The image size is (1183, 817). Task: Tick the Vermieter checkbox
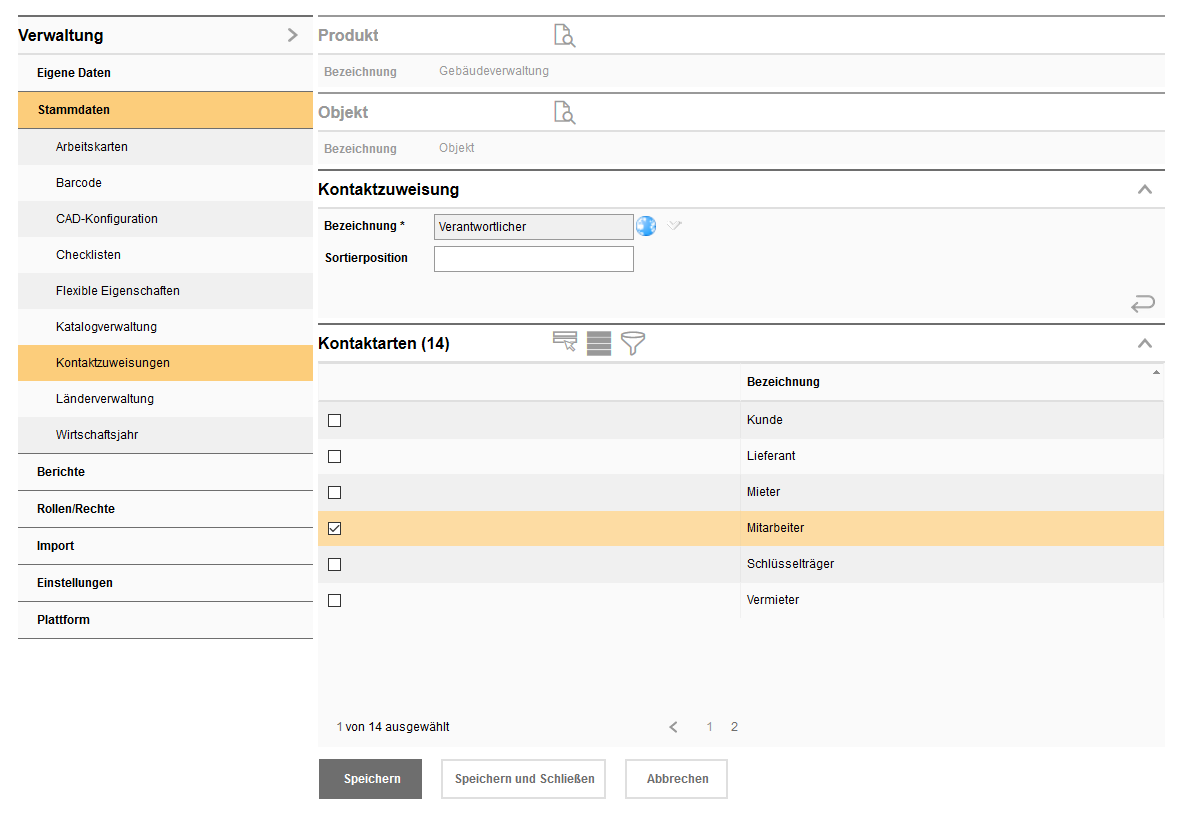[x=335, y=600]
